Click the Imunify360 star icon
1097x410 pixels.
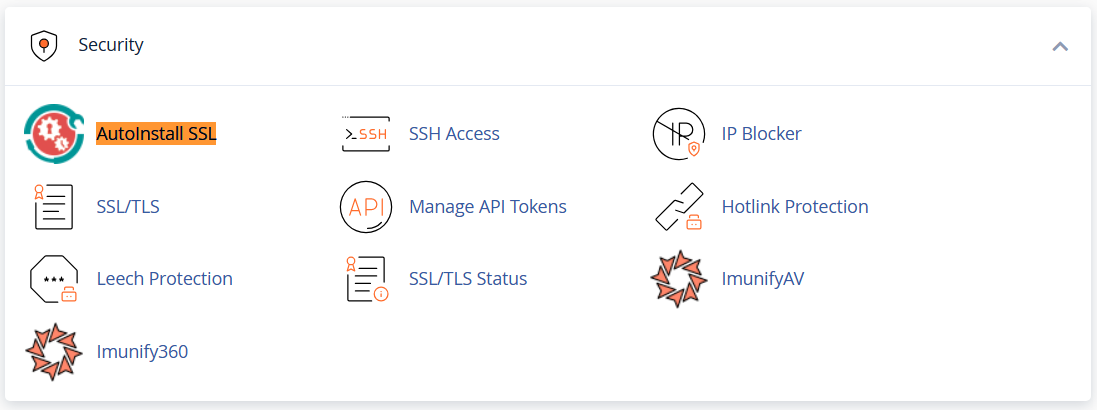[54, 352]
